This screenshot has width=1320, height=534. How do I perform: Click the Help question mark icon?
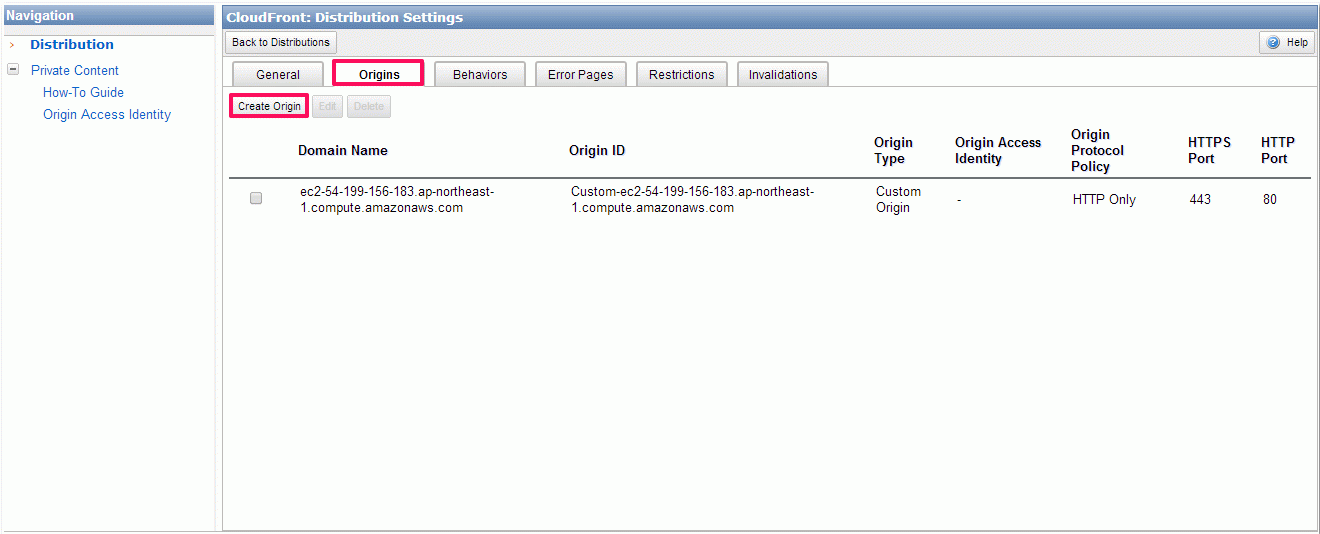[1273, 43]
